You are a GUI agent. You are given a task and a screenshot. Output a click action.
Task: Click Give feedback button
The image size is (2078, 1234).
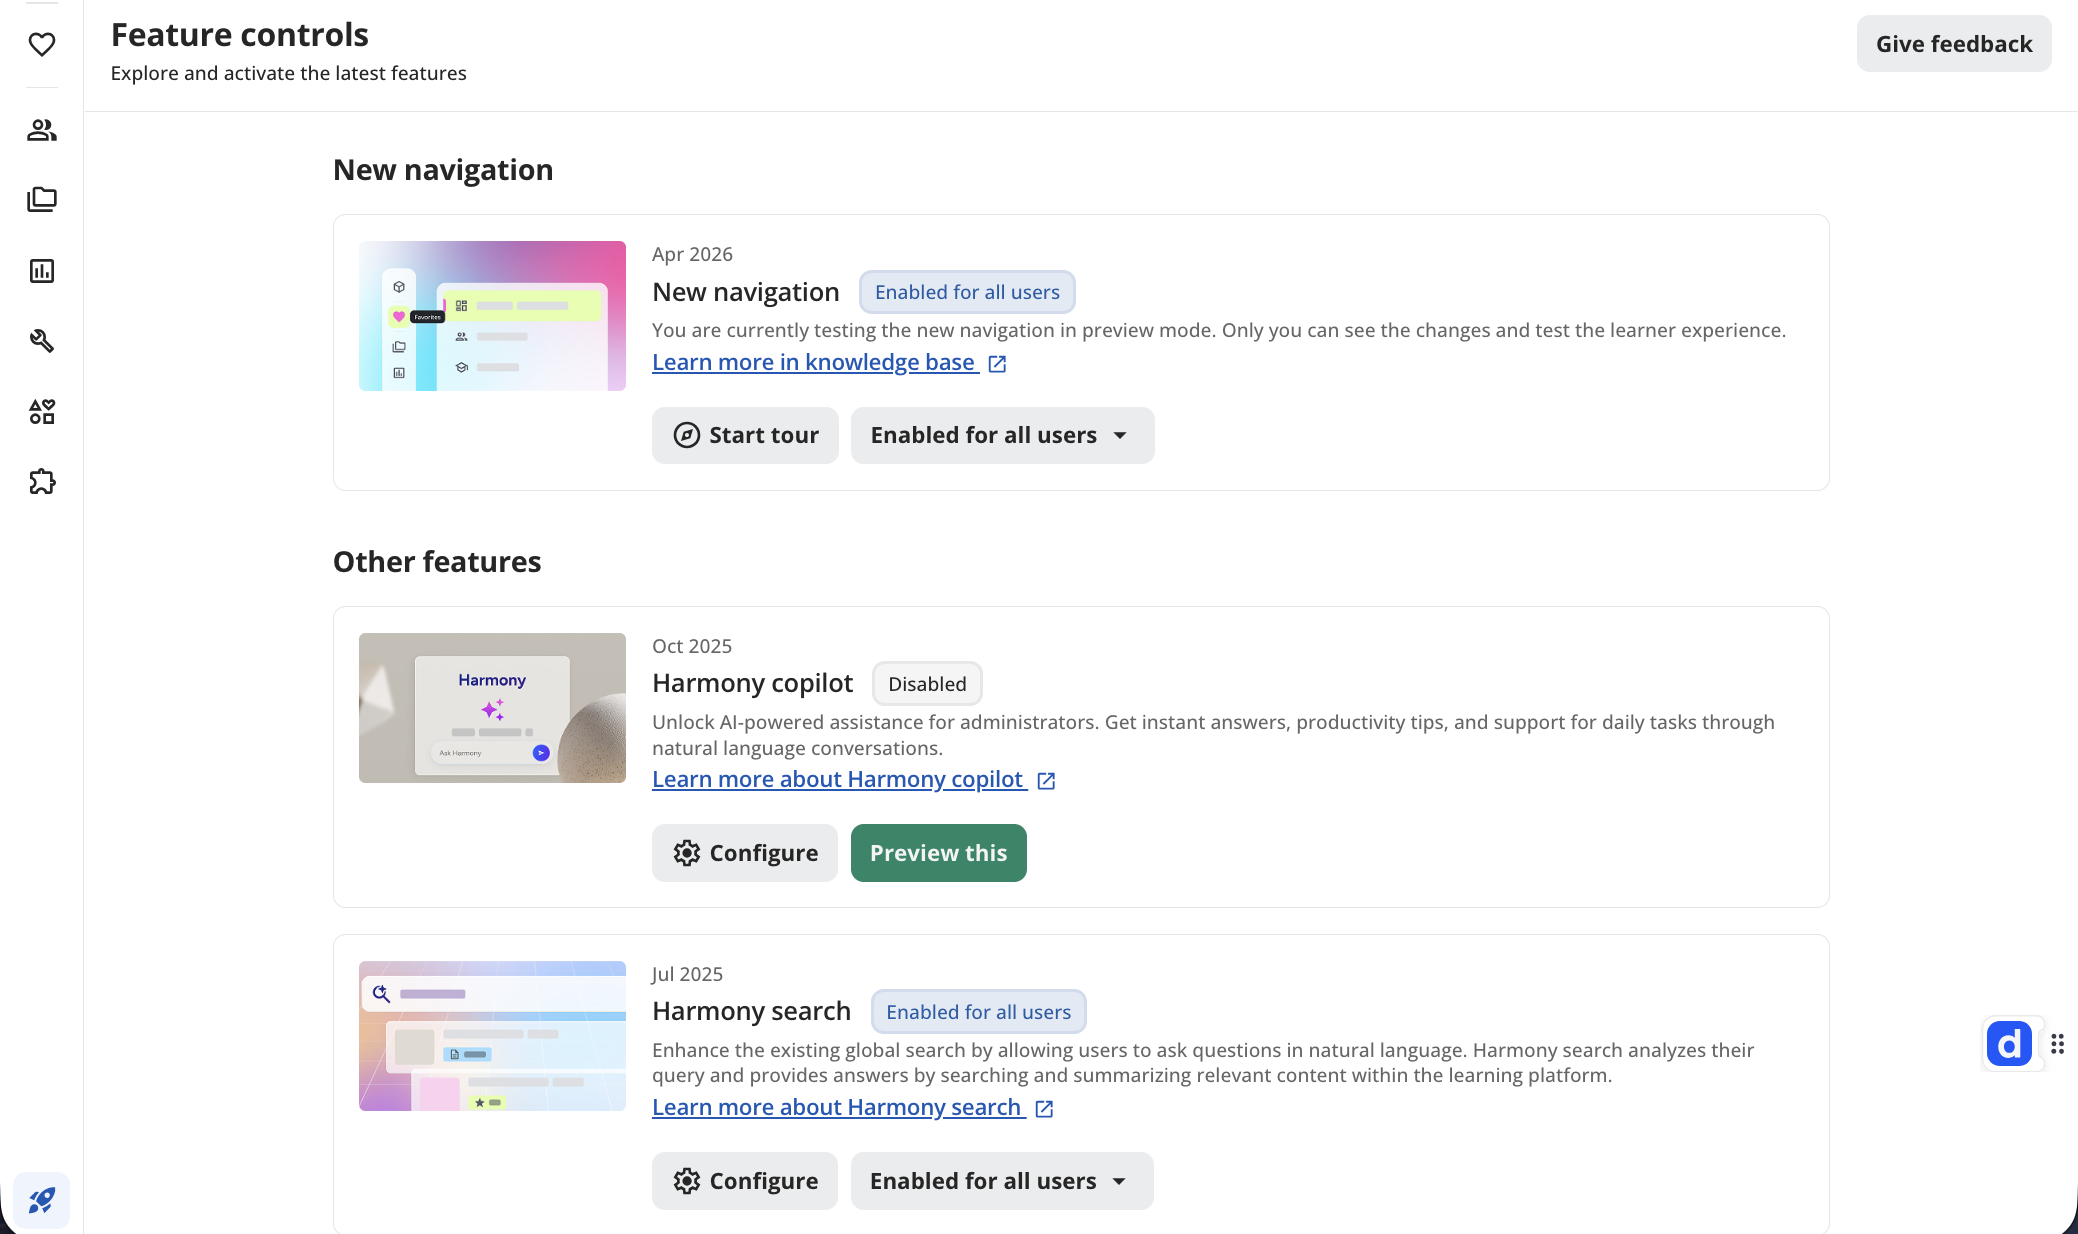1953,44
